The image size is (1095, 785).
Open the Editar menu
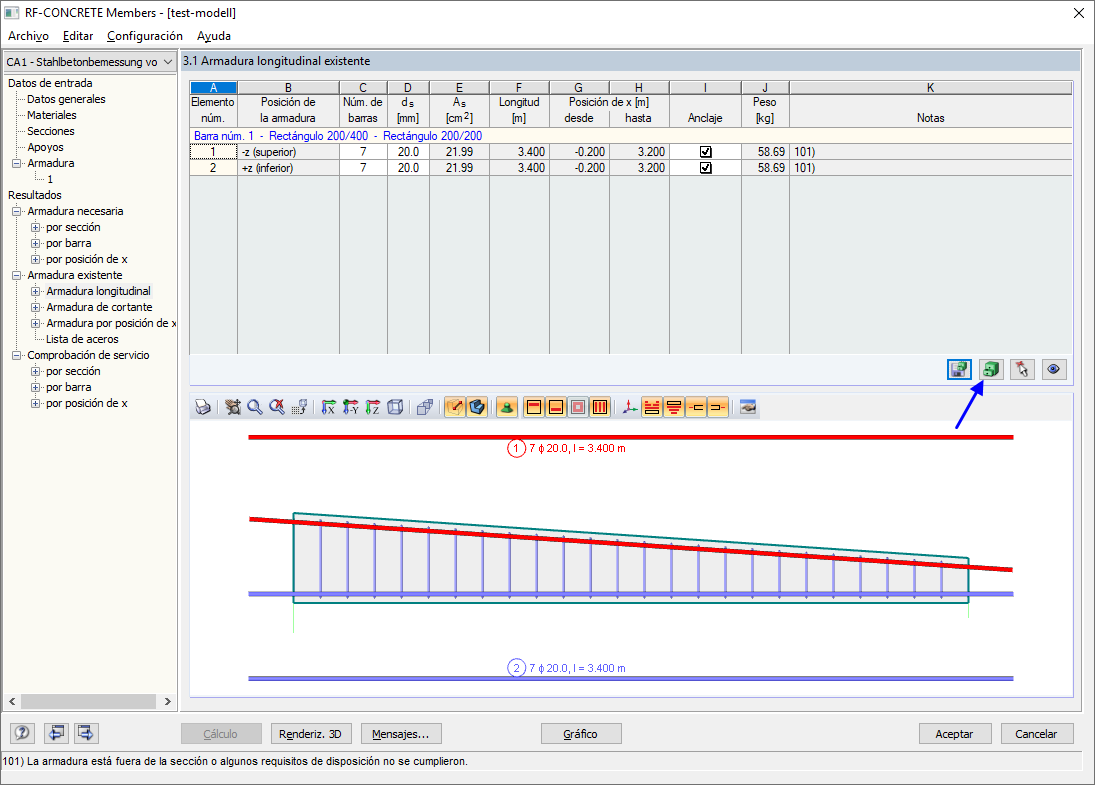click(x=78, y=36)
